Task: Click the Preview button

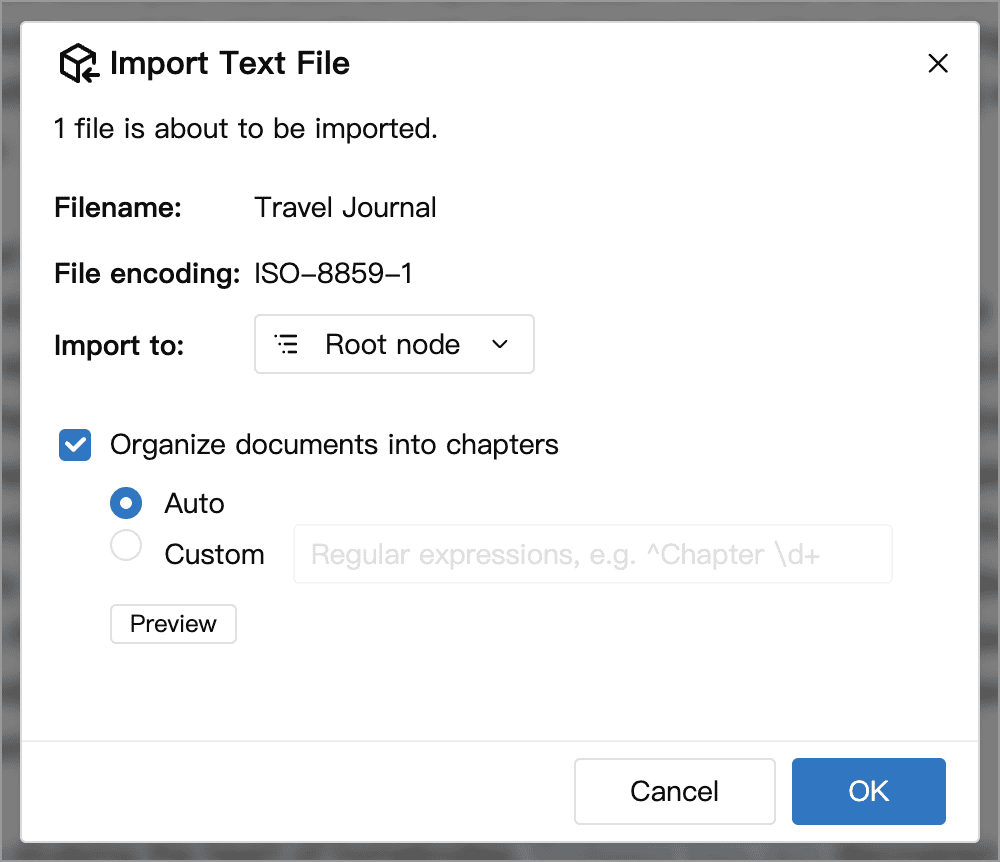Action: point(173,624)
